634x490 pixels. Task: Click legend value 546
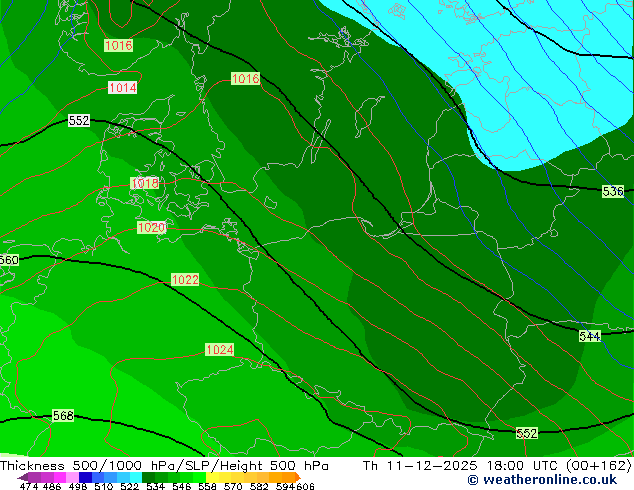tap(182, 486)
